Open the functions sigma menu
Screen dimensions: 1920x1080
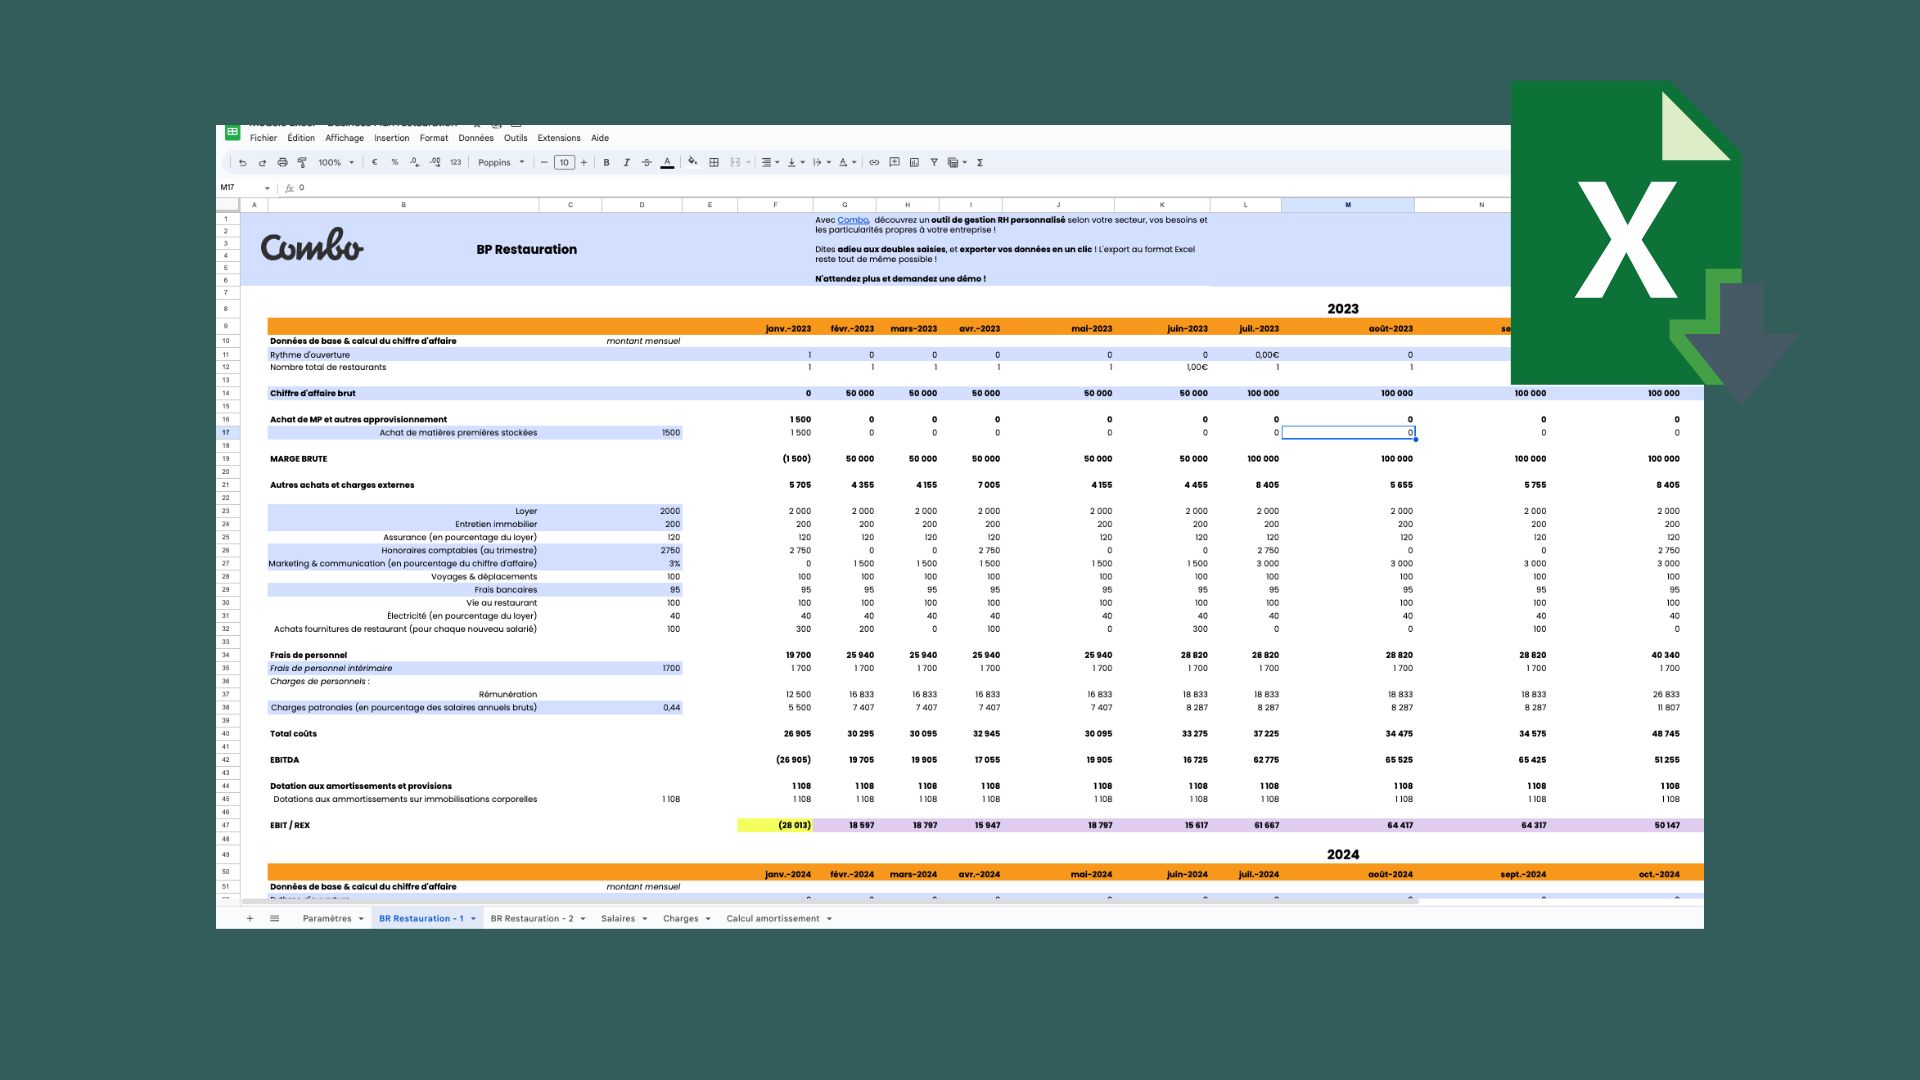980,162
